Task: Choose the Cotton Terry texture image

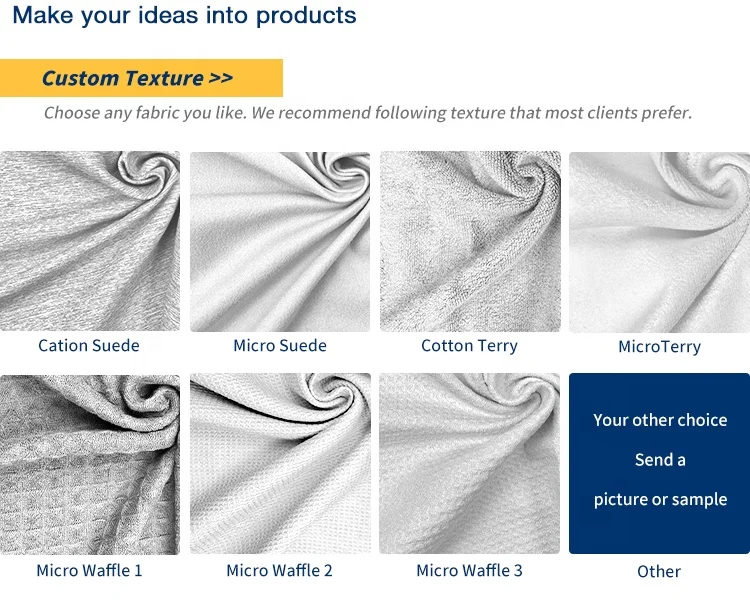Action: (x=470, y=241)
